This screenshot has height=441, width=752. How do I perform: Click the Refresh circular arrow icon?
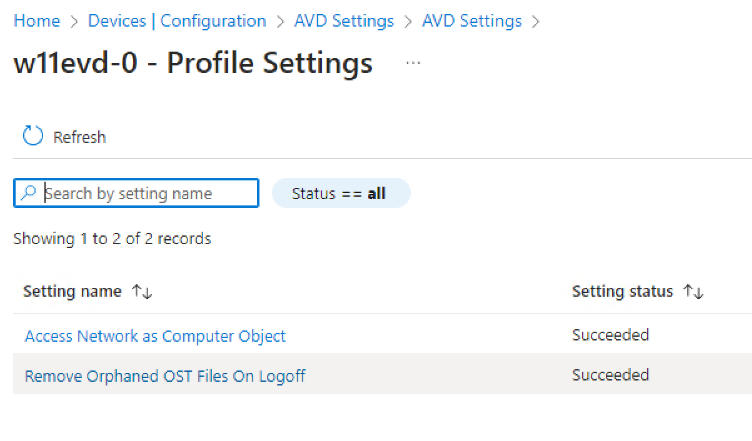pyautogui.click(x=33, y=136)
